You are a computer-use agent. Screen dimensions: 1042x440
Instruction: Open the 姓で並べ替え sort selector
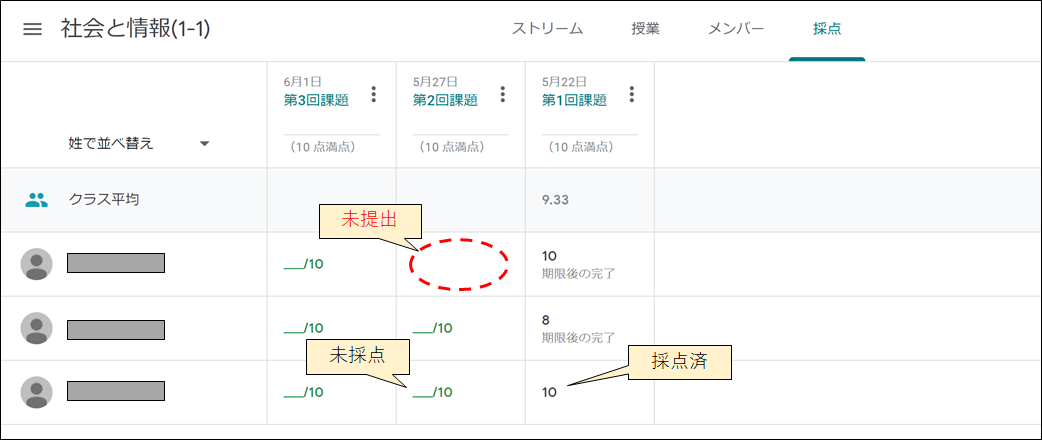coord(139,144)
